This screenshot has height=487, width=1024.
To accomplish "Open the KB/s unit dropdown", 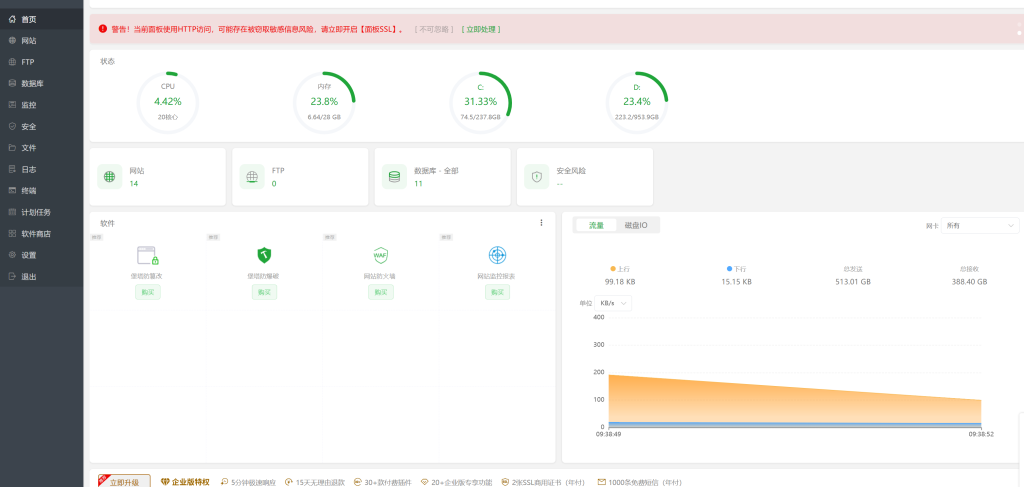I will (x=614, y=303).
